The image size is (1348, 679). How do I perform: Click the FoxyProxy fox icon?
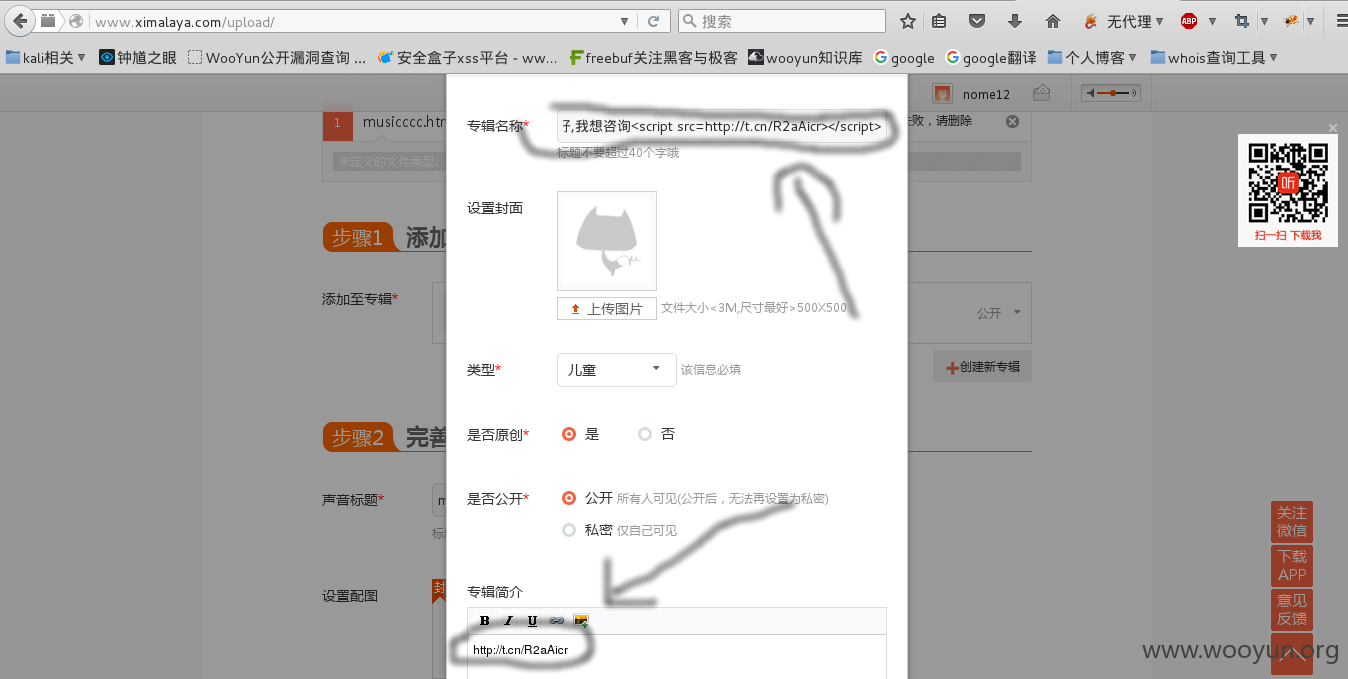click(1090, 21)
